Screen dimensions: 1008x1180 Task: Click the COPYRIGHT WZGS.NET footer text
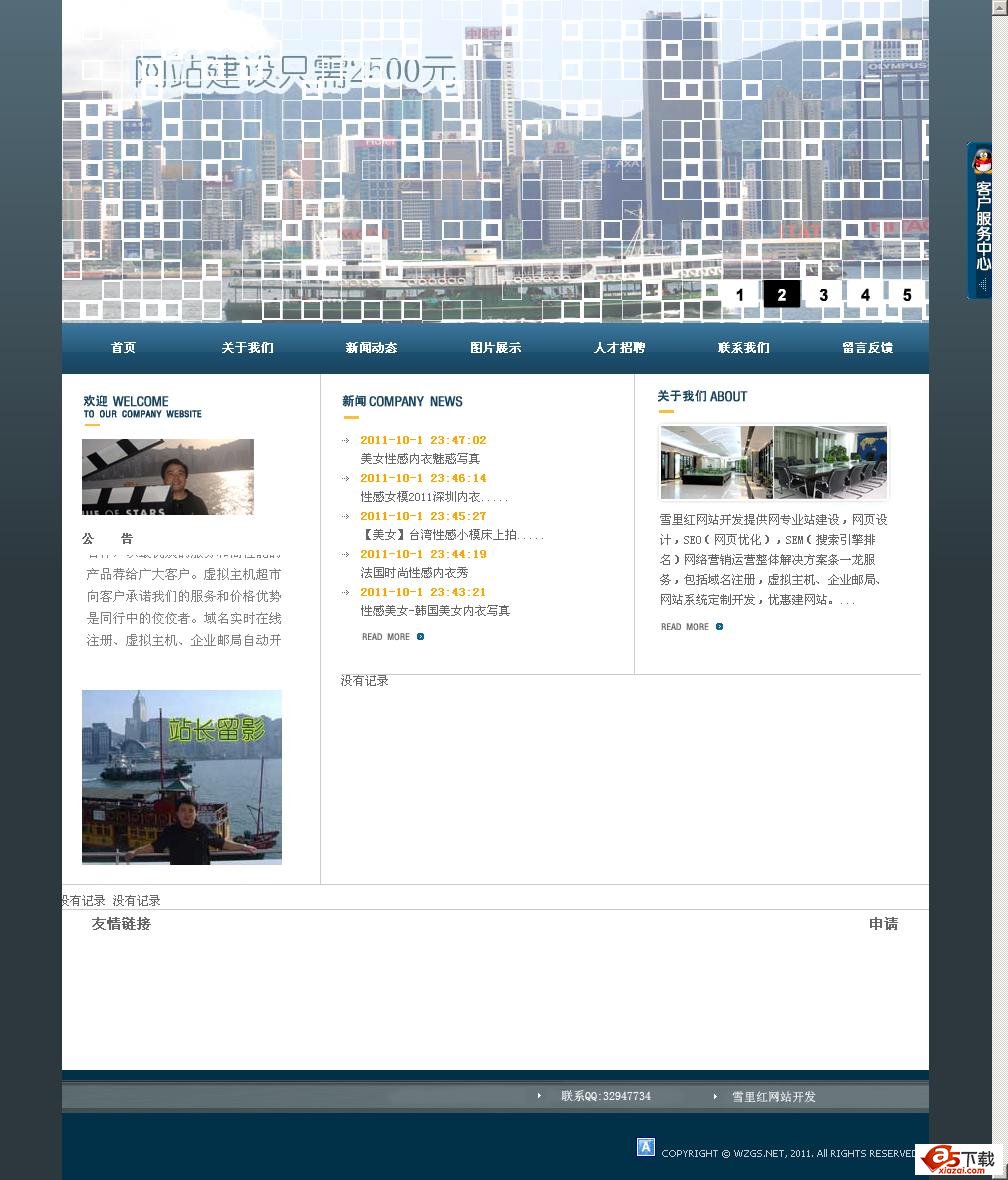point(787,1153)
